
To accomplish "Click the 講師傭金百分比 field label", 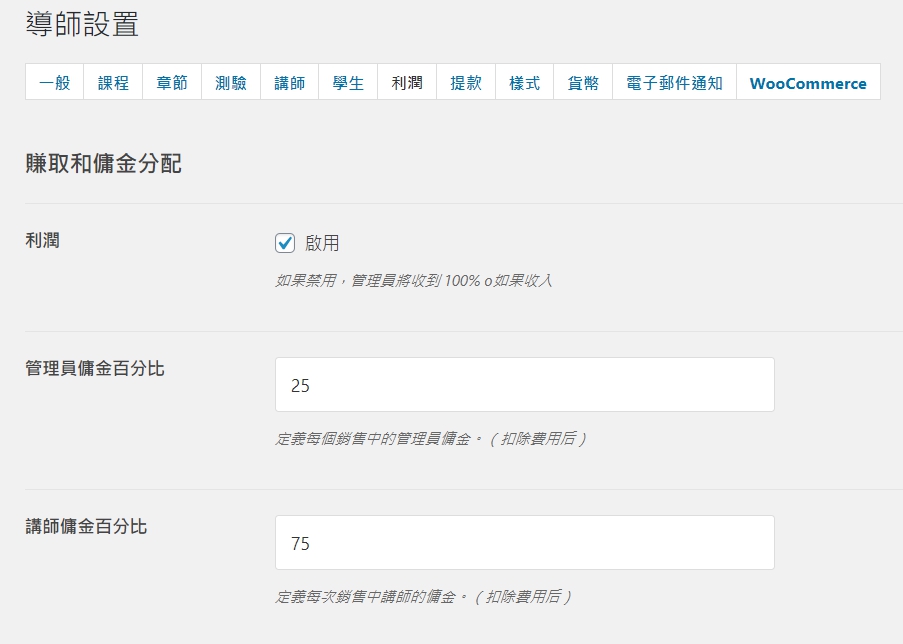I will 86,526.
